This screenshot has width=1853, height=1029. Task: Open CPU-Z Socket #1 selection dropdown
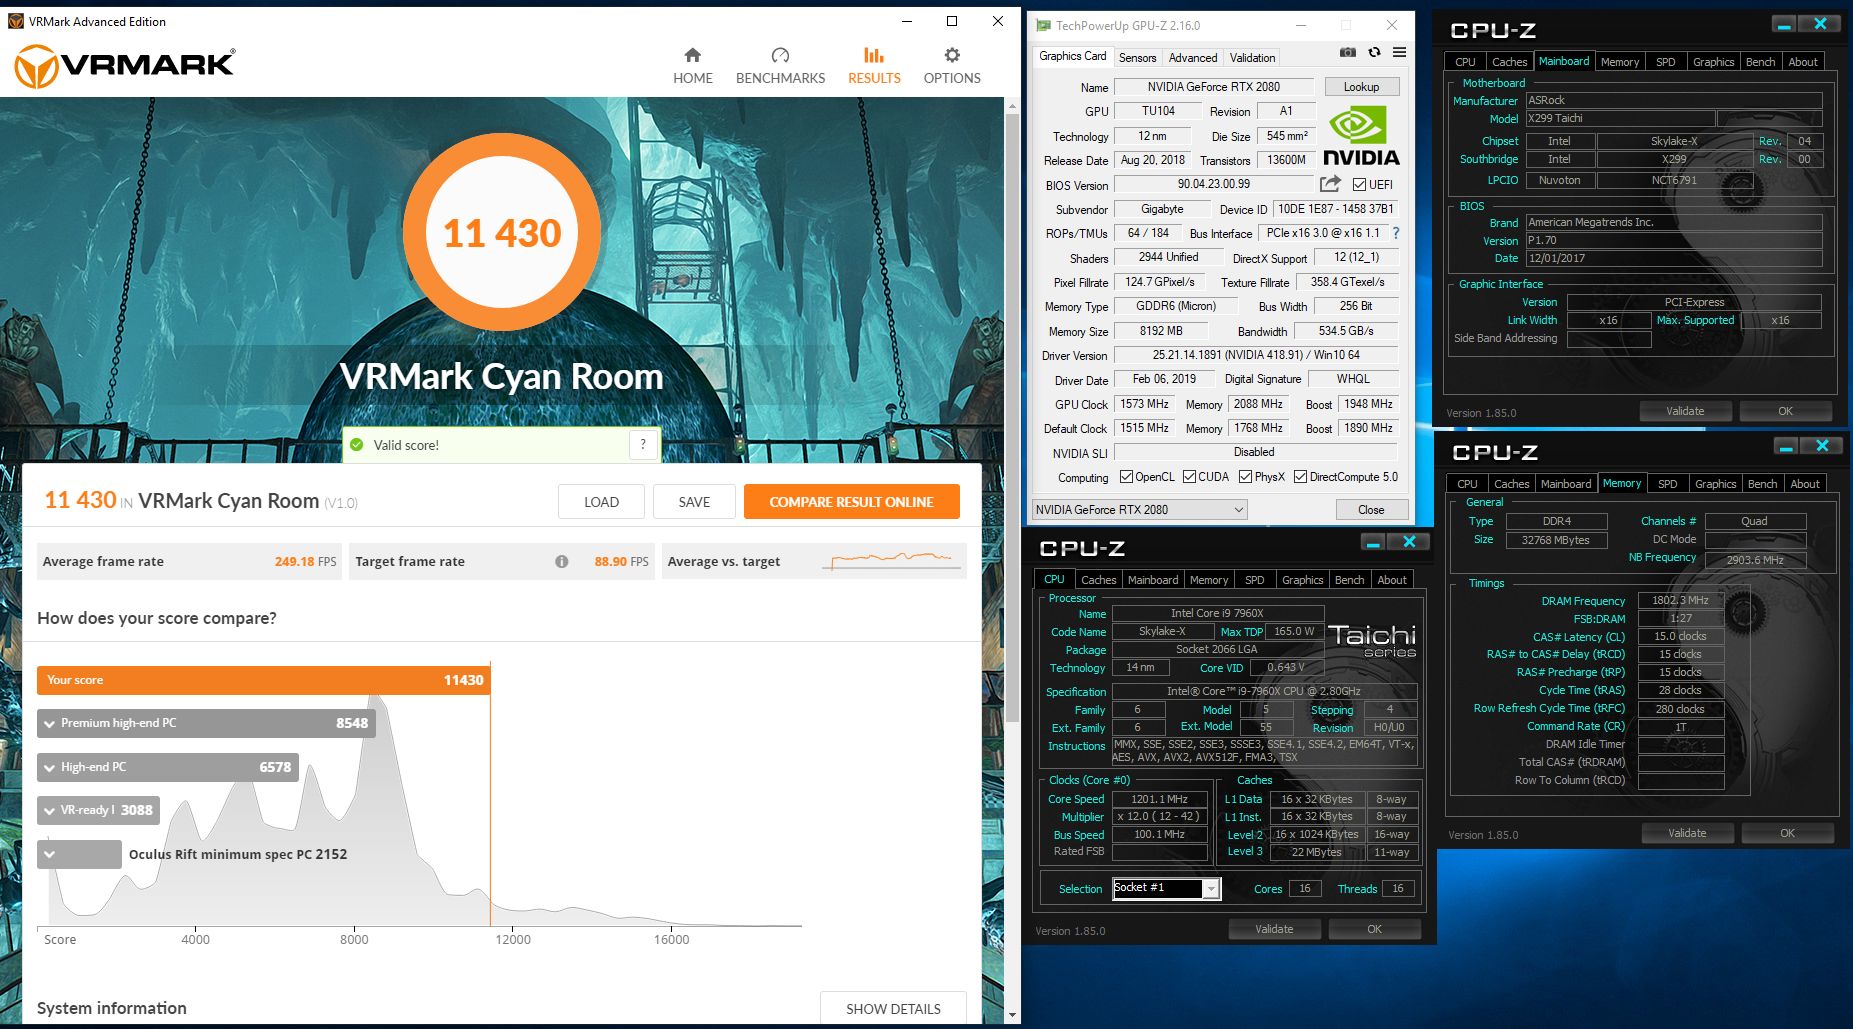pyautogui.click(x=1166, y=888)
